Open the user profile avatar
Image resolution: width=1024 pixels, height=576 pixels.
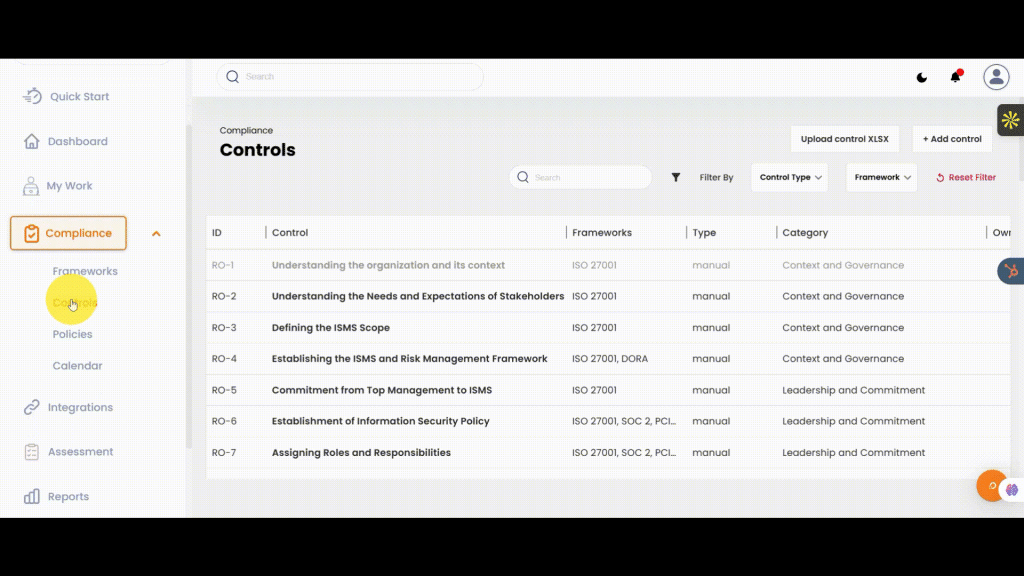point(996,77)
